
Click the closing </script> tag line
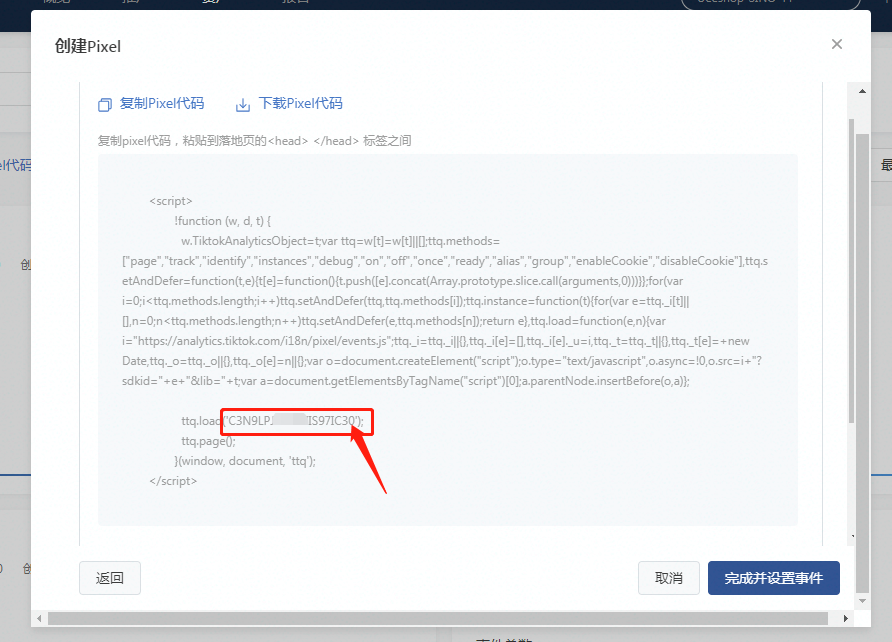pyautogui.click(x=173, y=481)
